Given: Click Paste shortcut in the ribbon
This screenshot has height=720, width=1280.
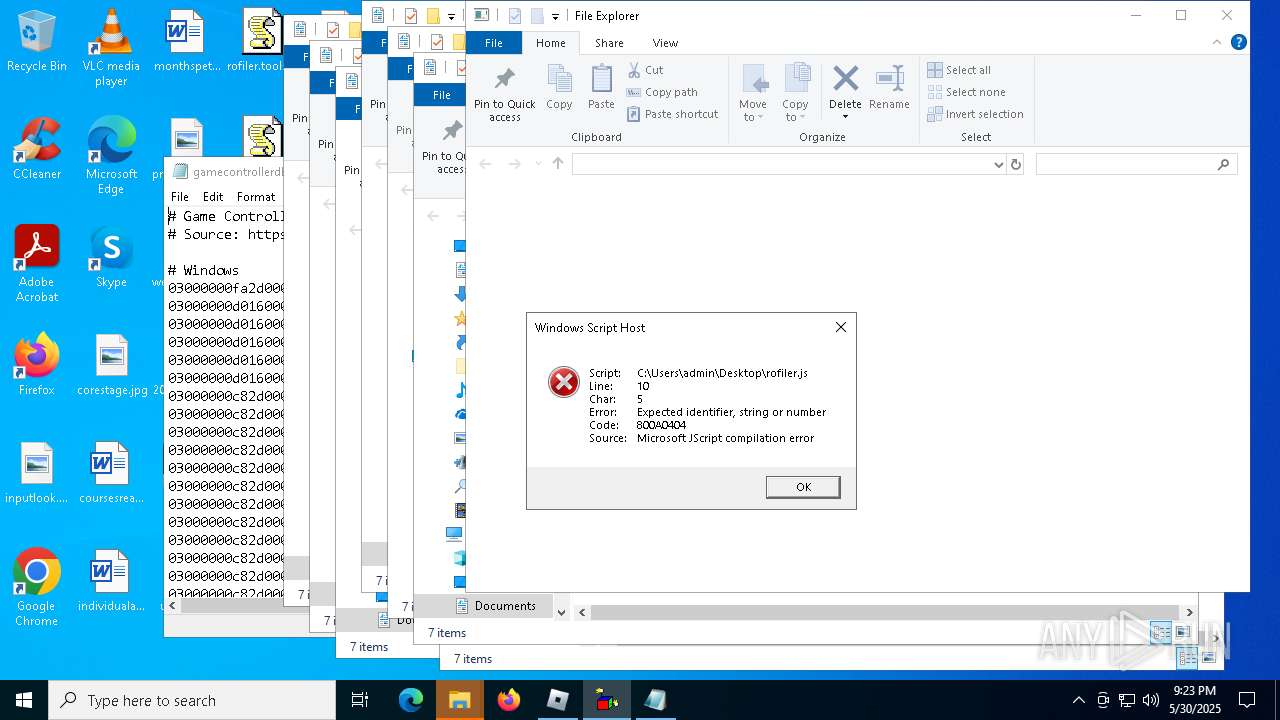Looking at the screenshot, I should point(672,114).
